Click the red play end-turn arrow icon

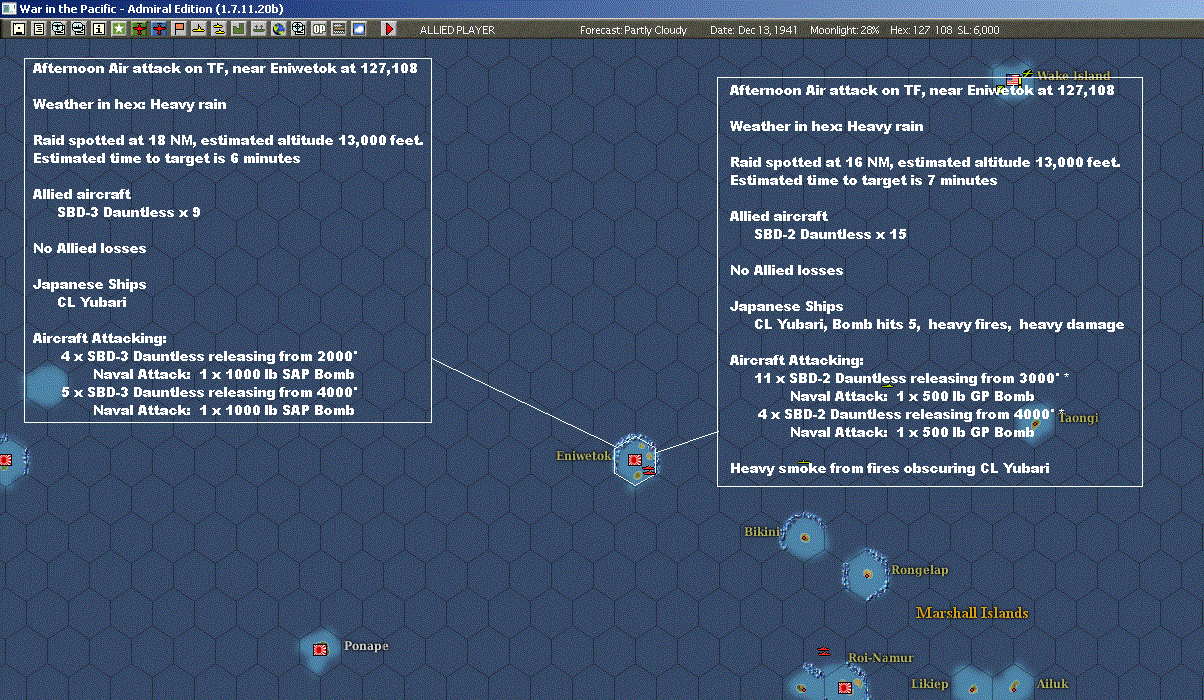[x=389, y=29]
